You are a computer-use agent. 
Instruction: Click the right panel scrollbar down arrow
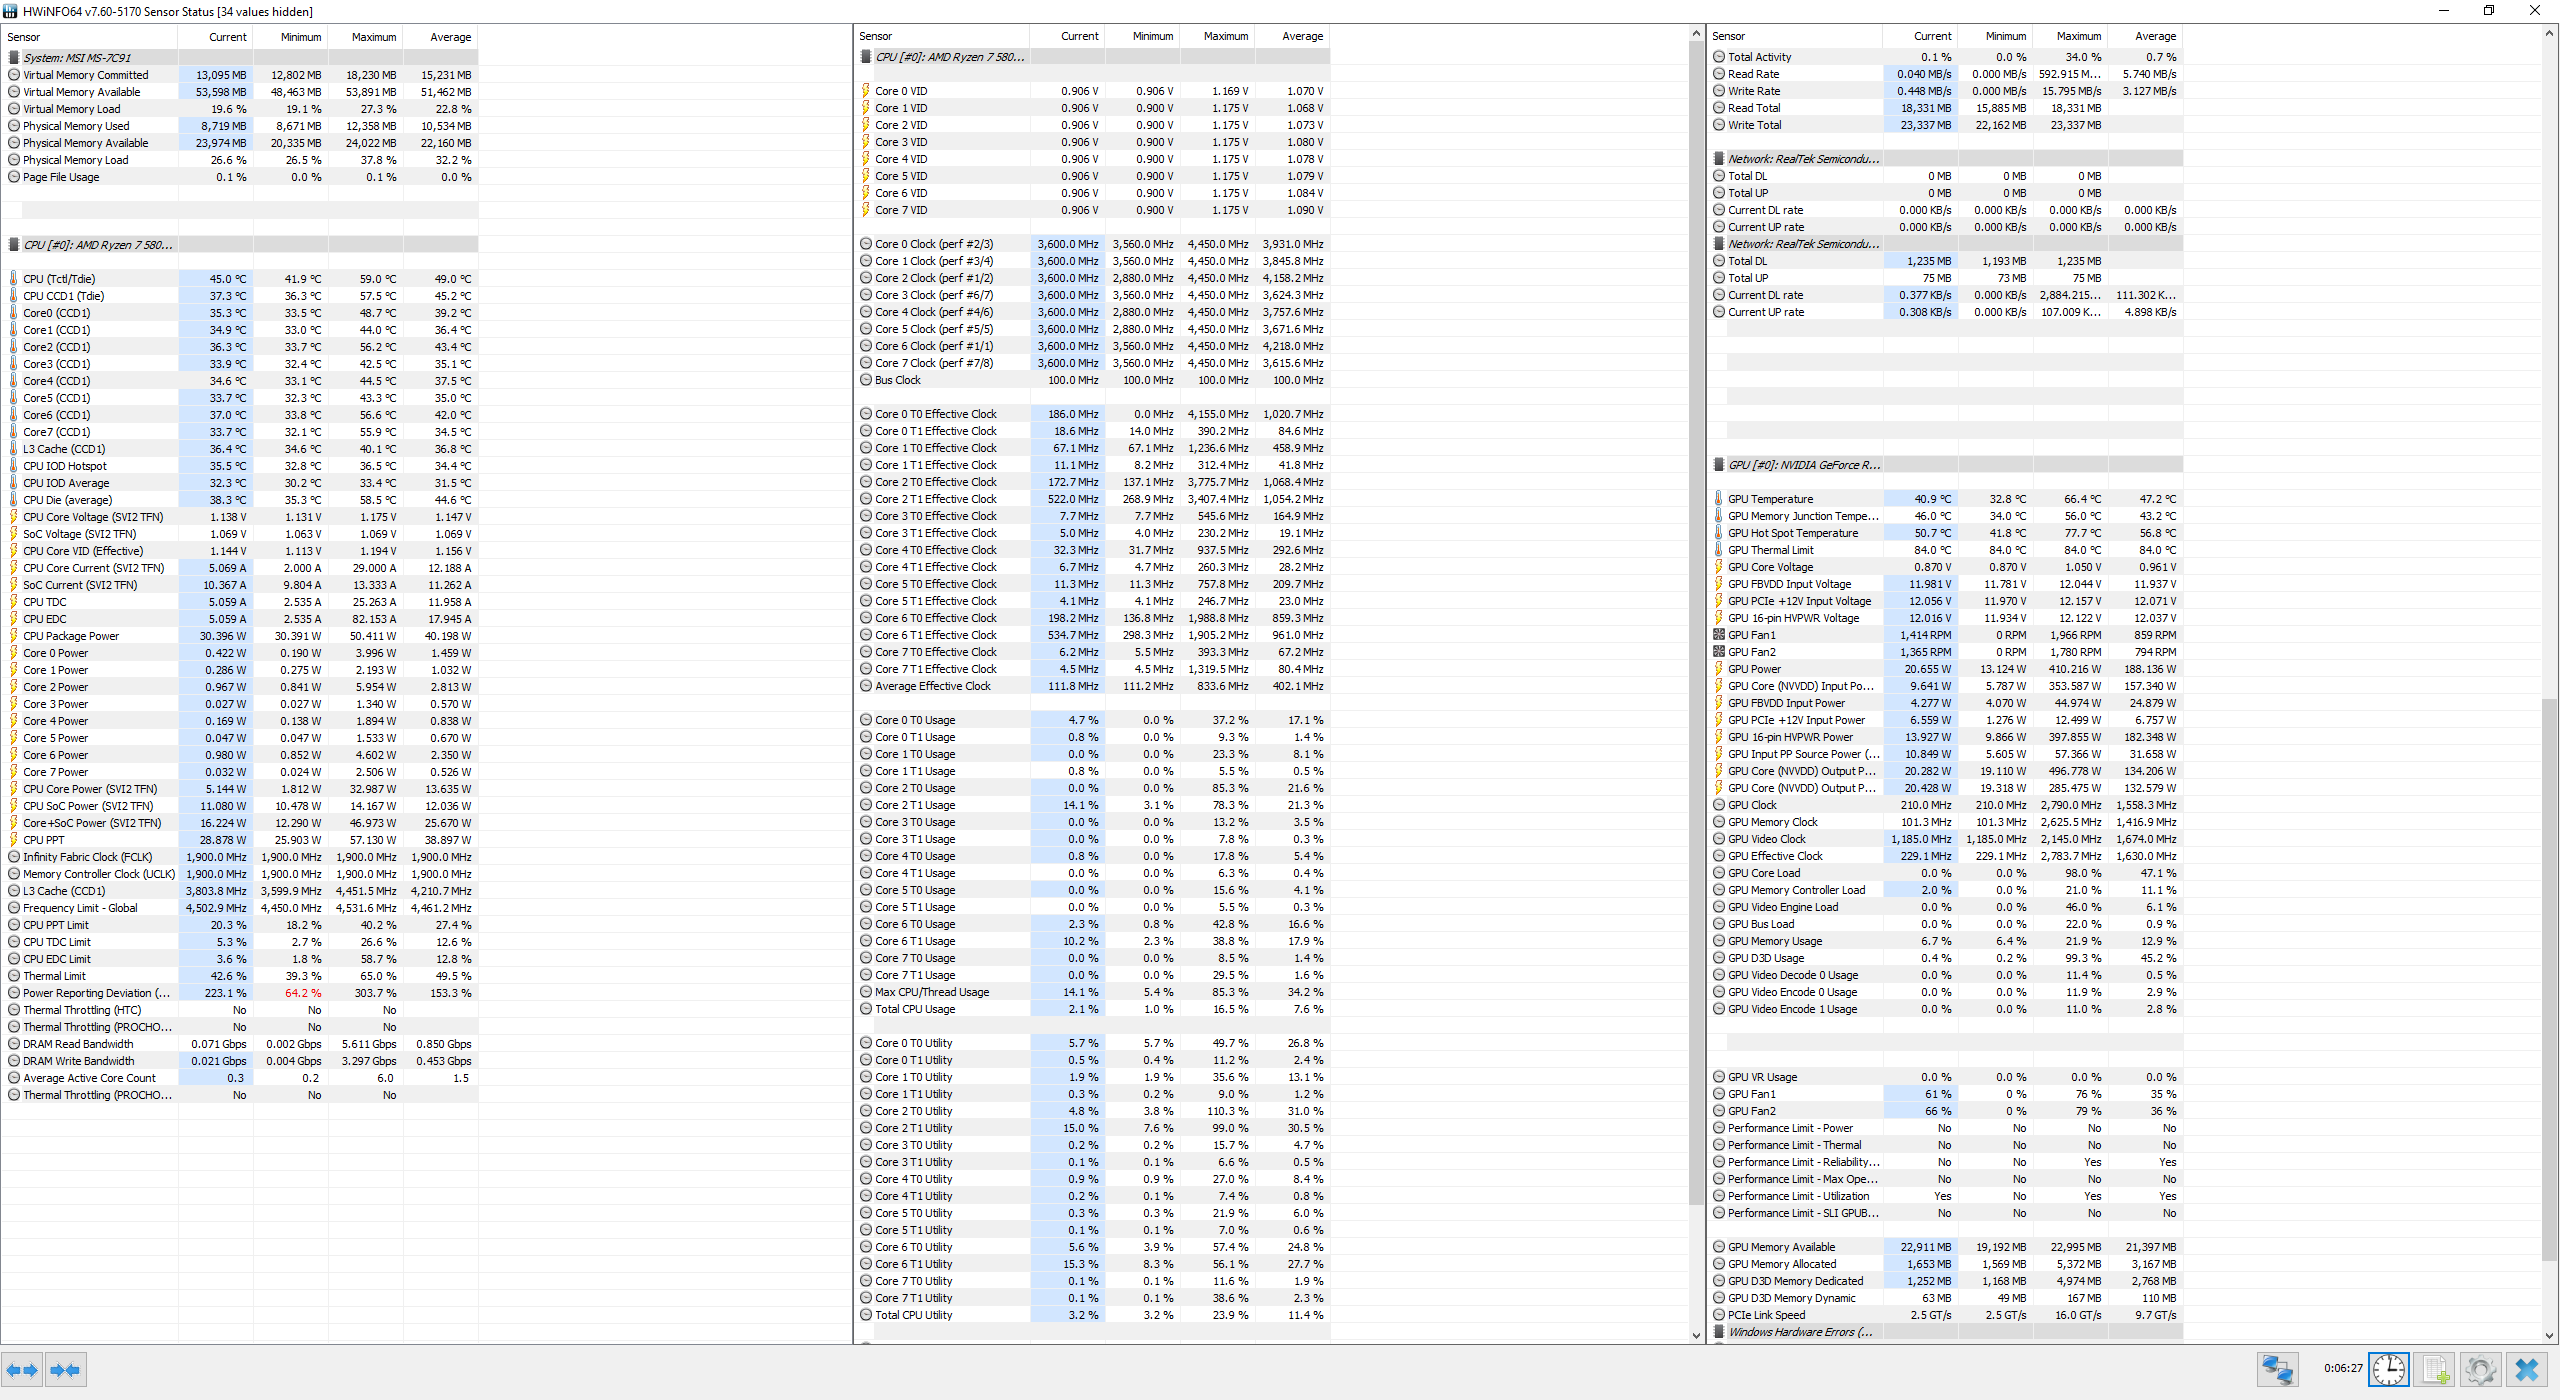tap(2549, 1335)
